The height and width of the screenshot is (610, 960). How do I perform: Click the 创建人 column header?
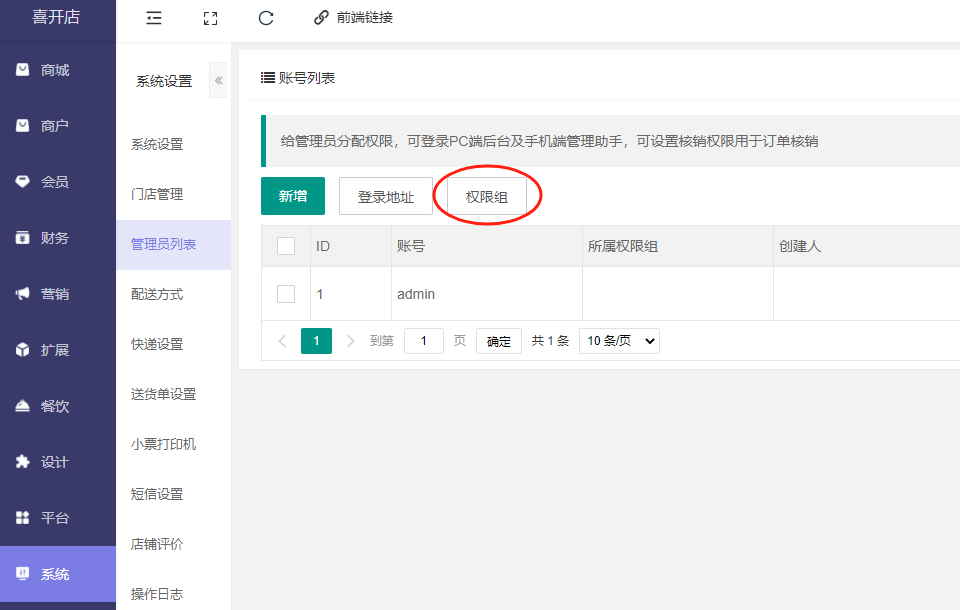[x=800, y=246]
